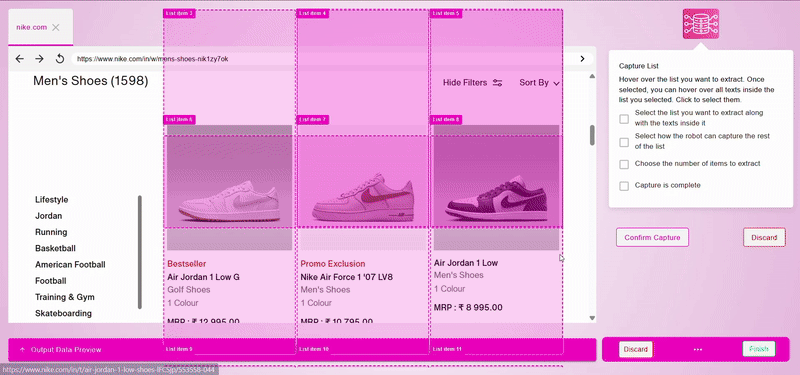The height and width of the screenshot is (375, 800).
Task: Choose Training & Gym category
Action: [65, 297]
